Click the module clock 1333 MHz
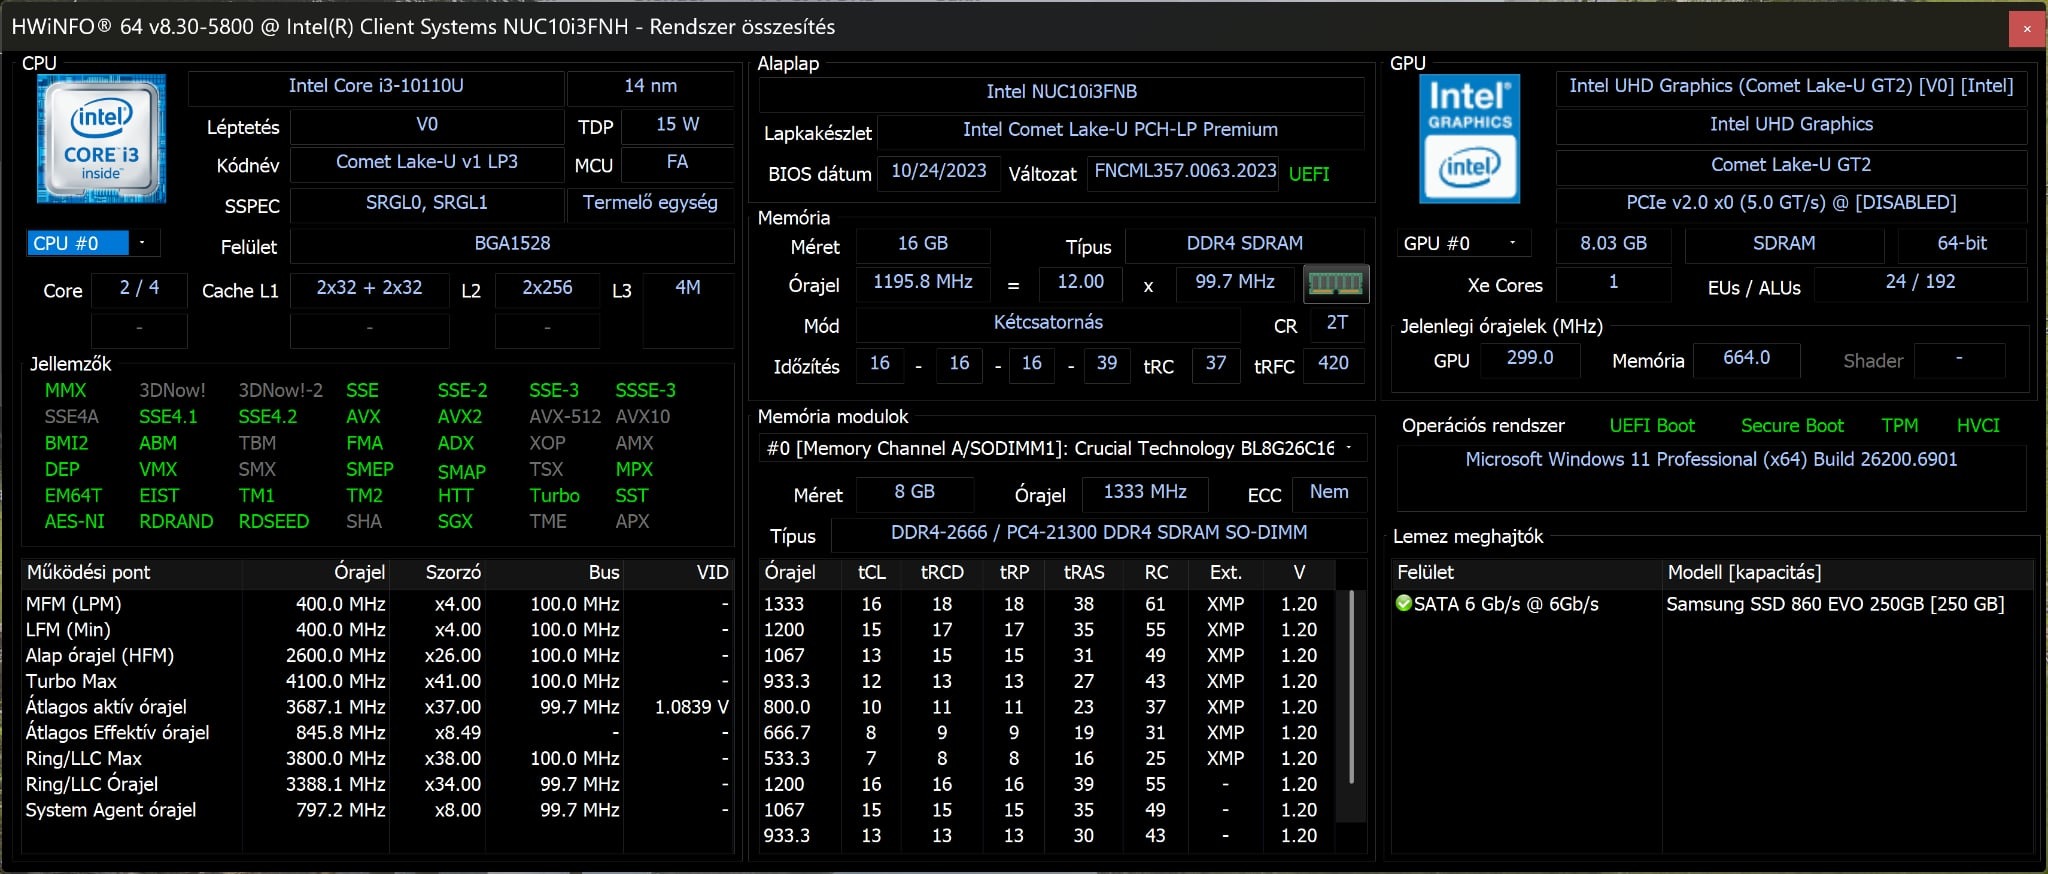 coord(1145,492)
